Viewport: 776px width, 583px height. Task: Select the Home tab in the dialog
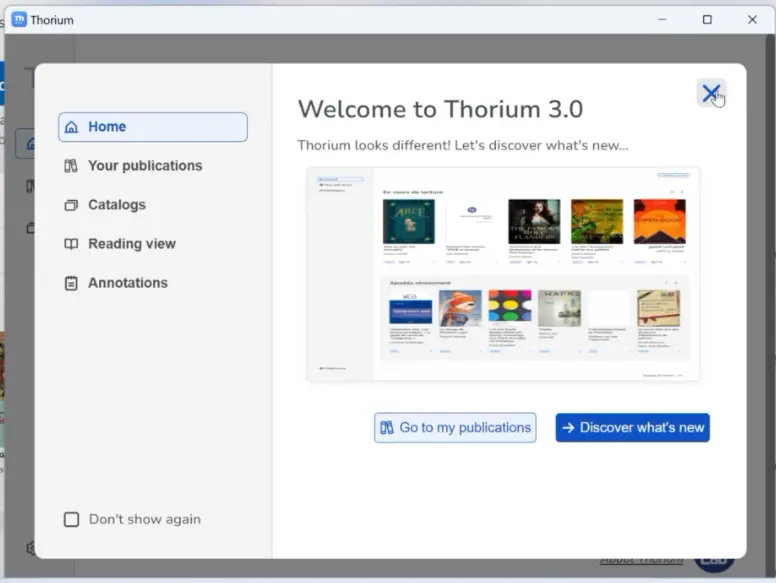pyautogui.click(x=153, y=127)
